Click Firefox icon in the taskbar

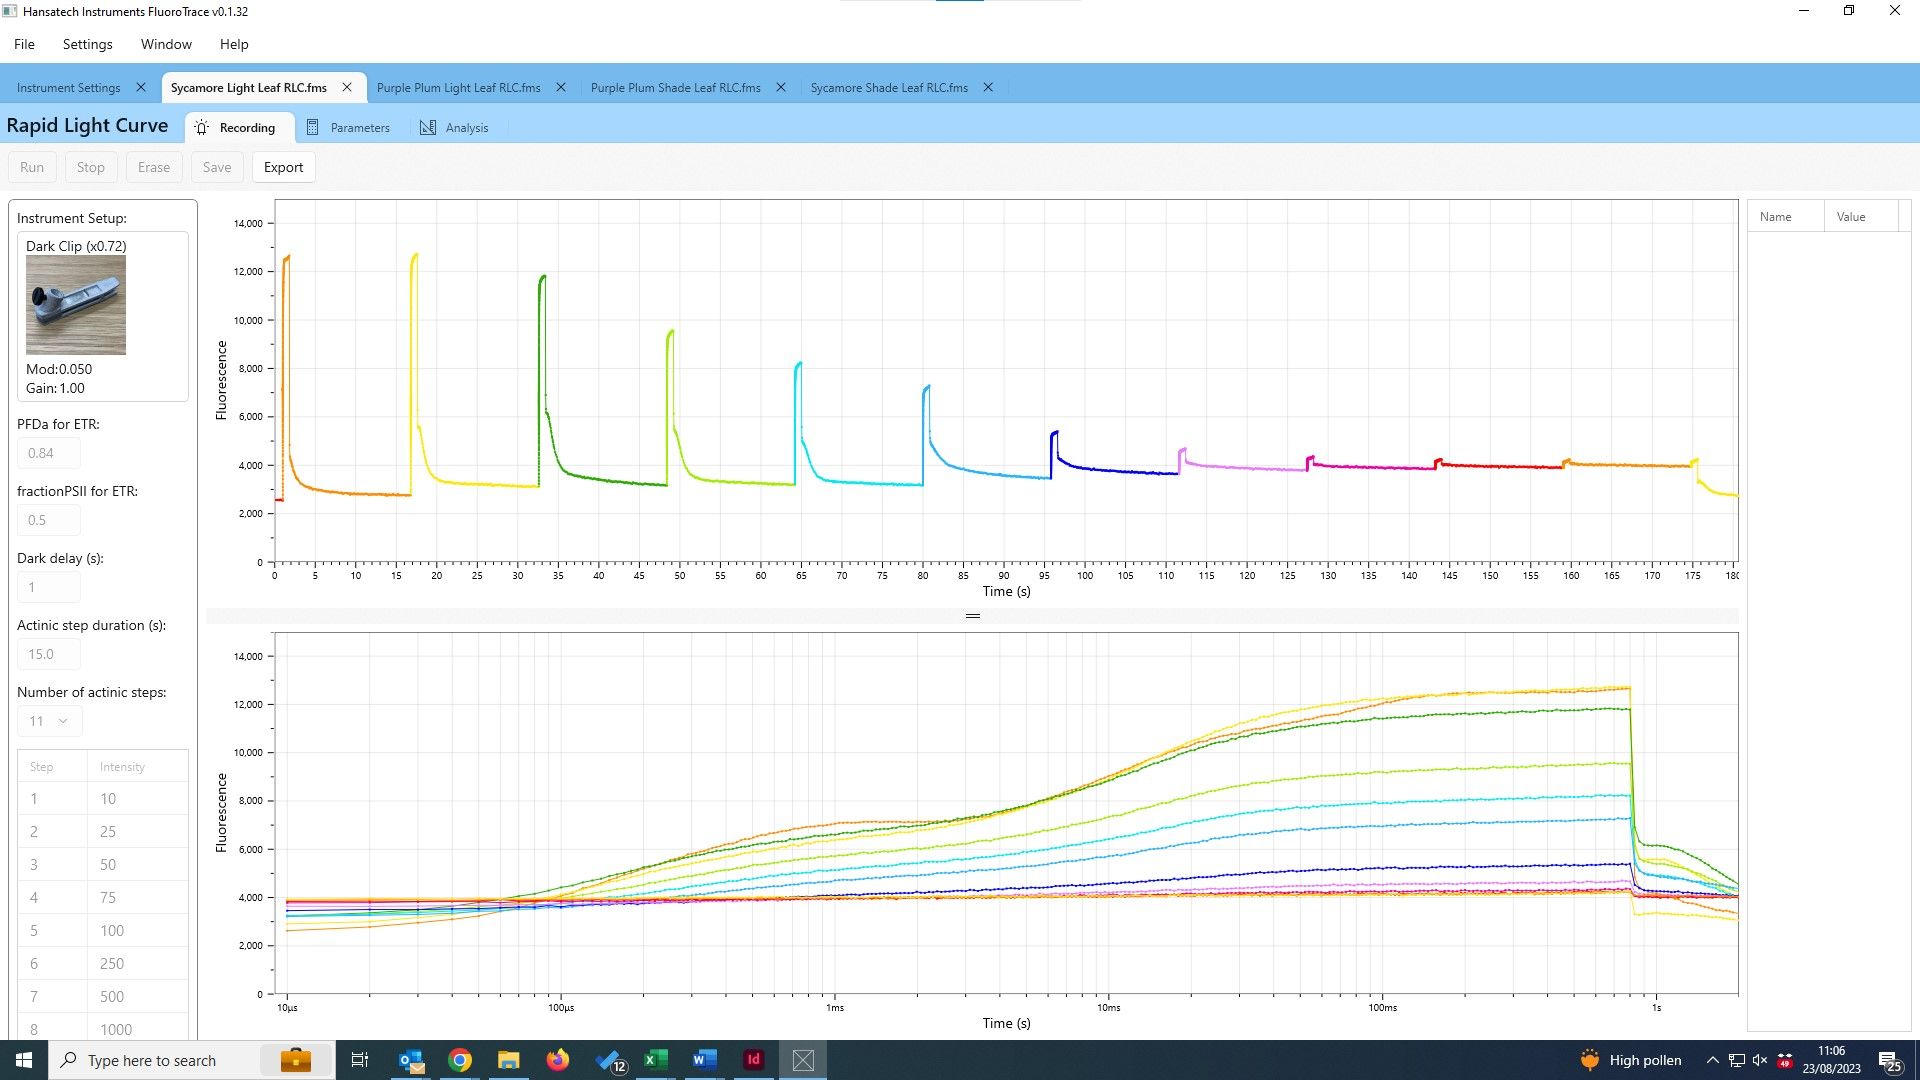click(x=558, y=1060)
